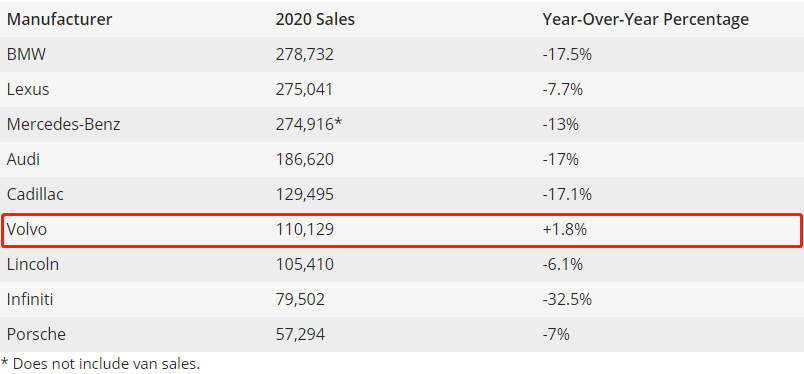Click the Mercedes-Benz row name
The width and height of the screenshot is (804, 374).
(64, 124)
